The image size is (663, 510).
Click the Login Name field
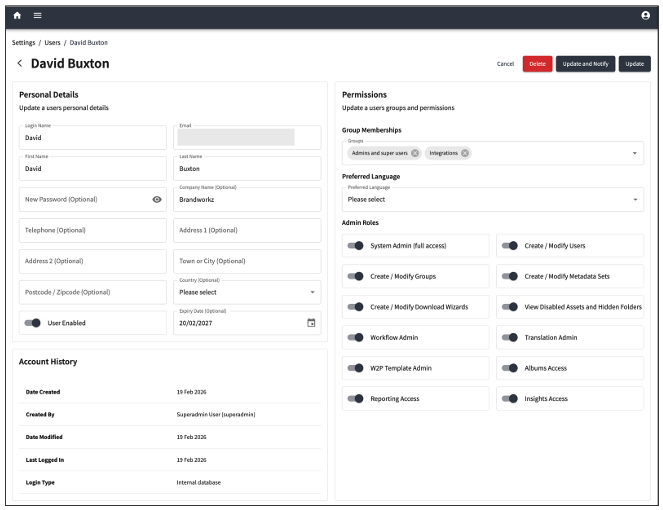(93, 137)
